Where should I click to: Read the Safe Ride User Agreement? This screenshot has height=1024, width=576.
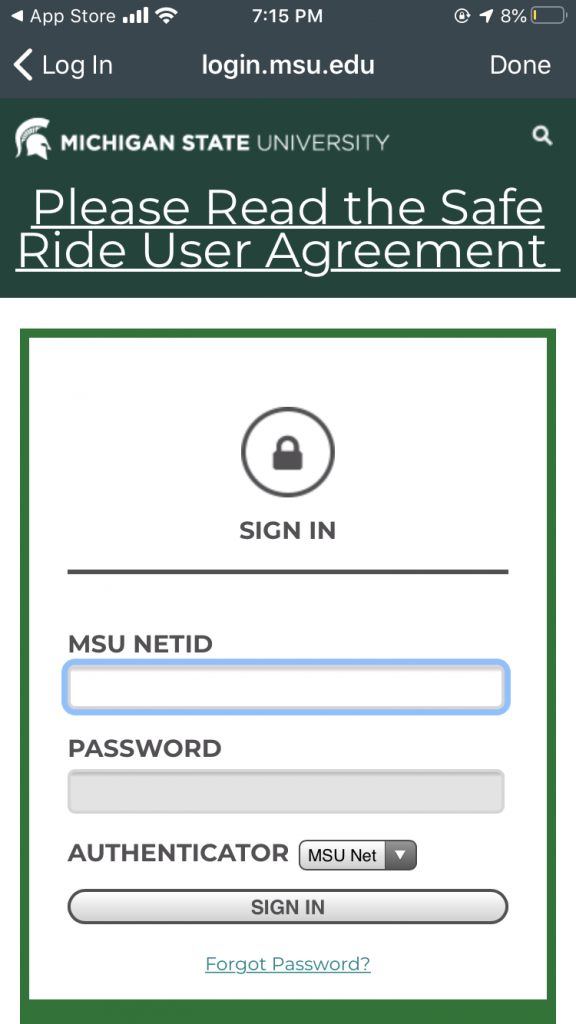click(287, 228)
